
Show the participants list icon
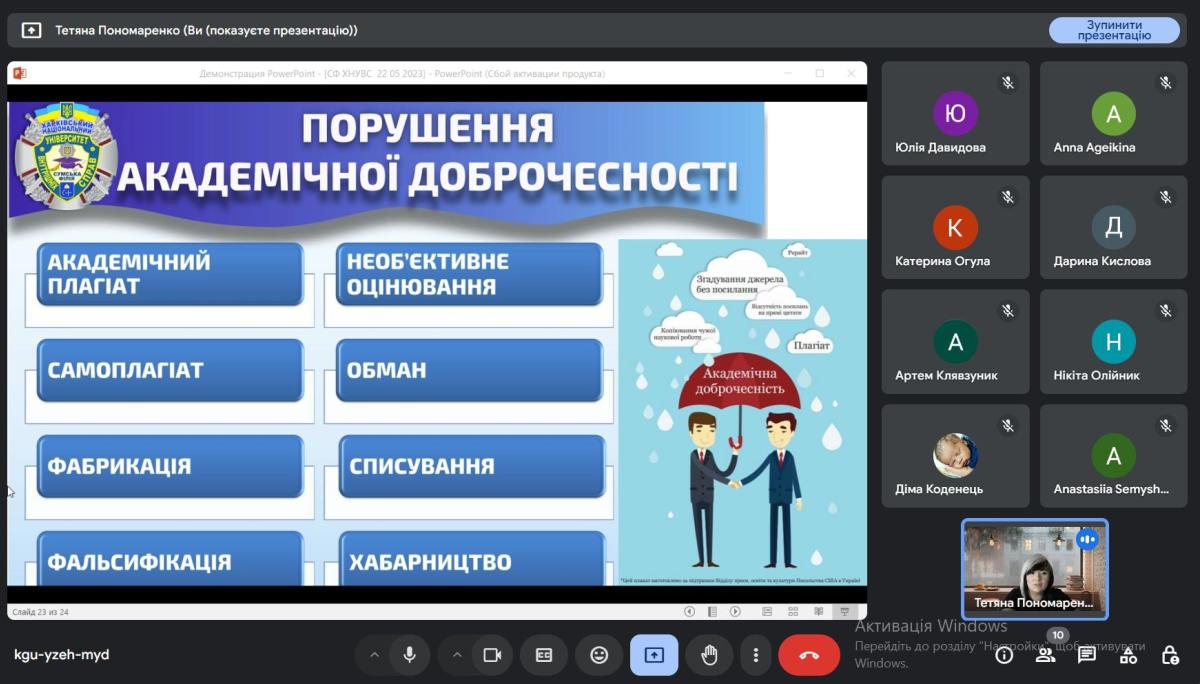point(1045,655)
